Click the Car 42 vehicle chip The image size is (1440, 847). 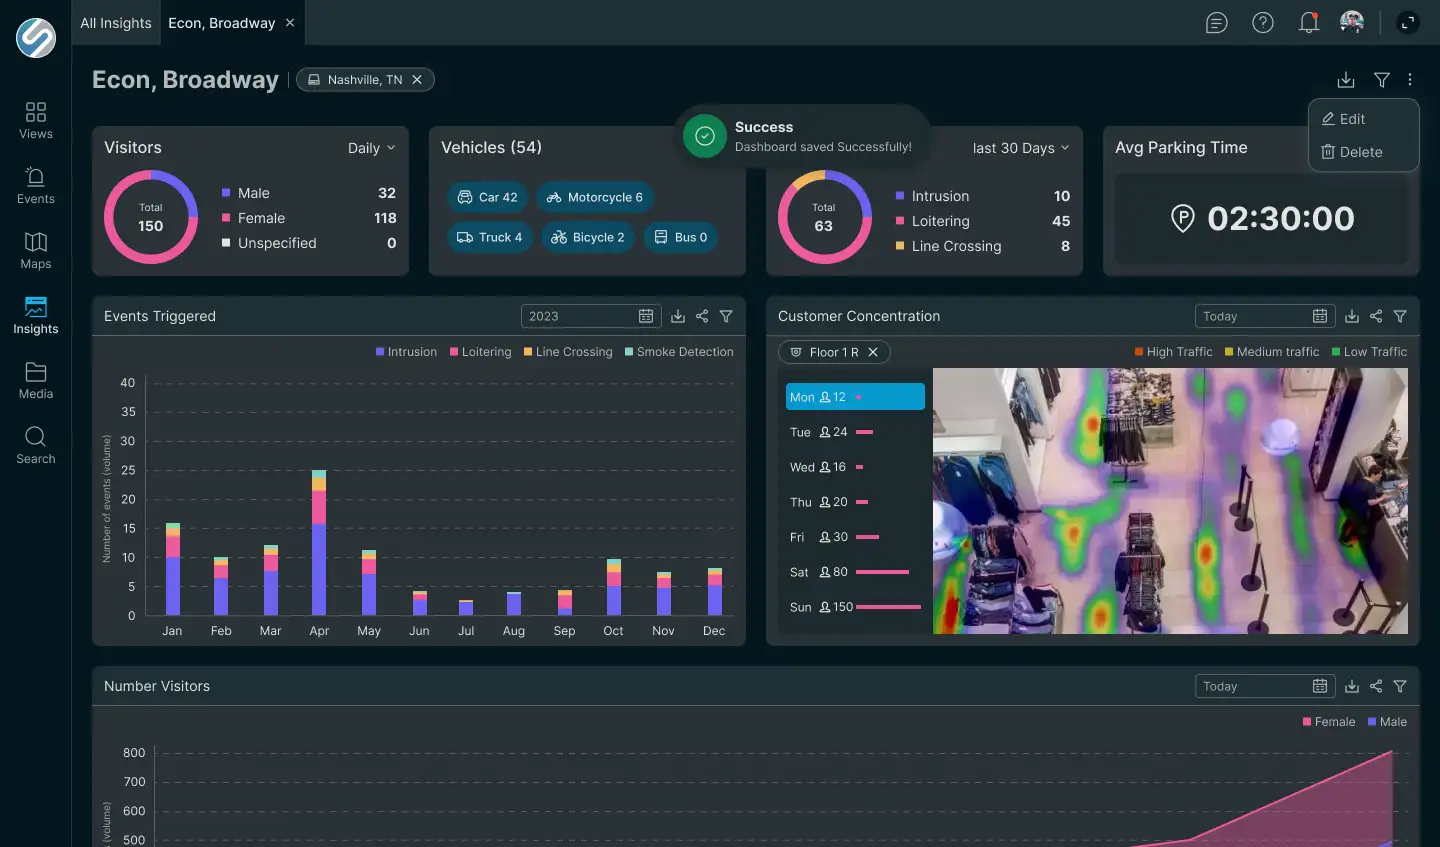pyautogui.click(x=488, y=197)
